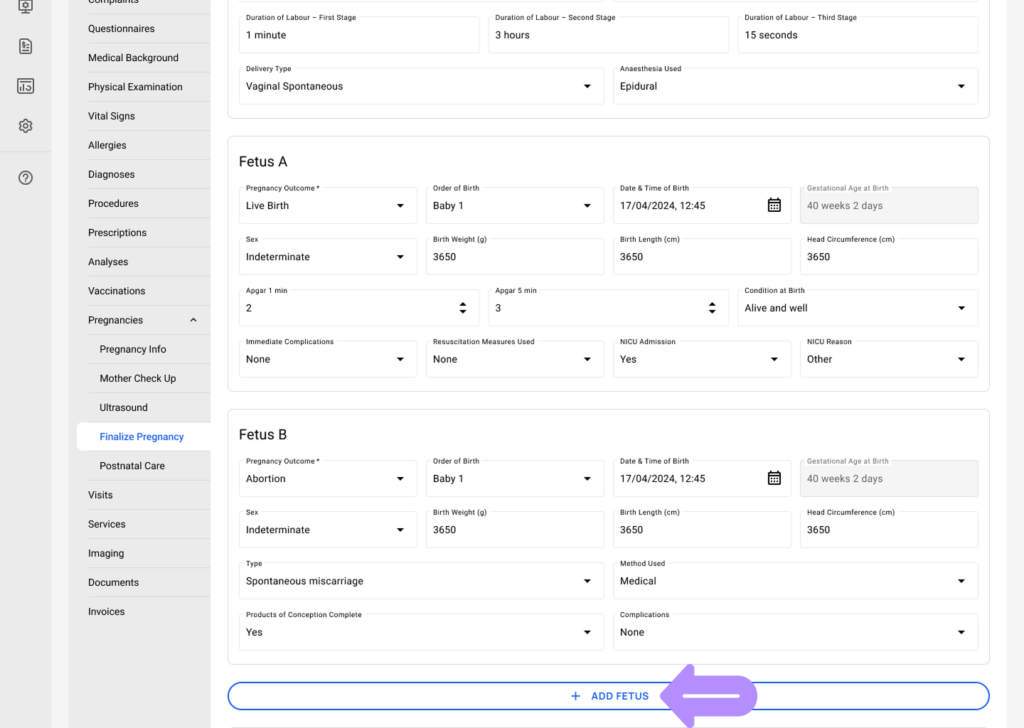
Task: Click the help question mark icon
Action: 26,178
